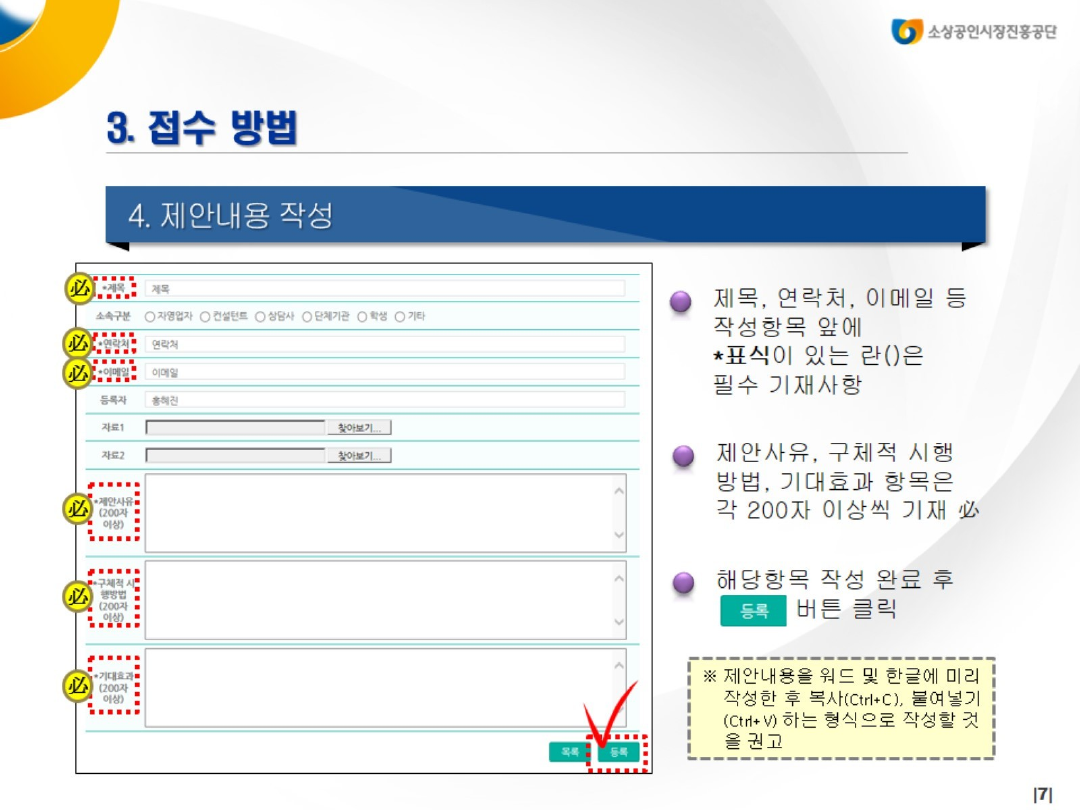This screenshot has width=1080, height=810.
Task: Click 찾아보기 button for 자료1
Action: (359, 428)
